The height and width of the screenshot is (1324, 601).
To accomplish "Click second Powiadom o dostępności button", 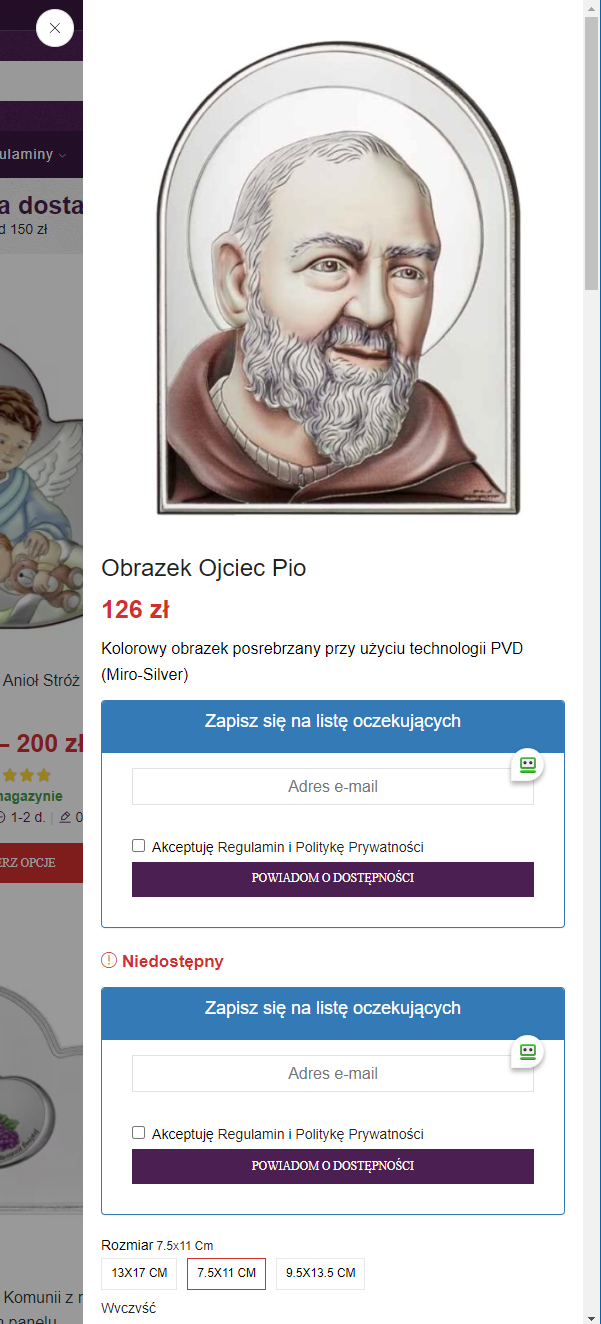I will click(333, 1166).
